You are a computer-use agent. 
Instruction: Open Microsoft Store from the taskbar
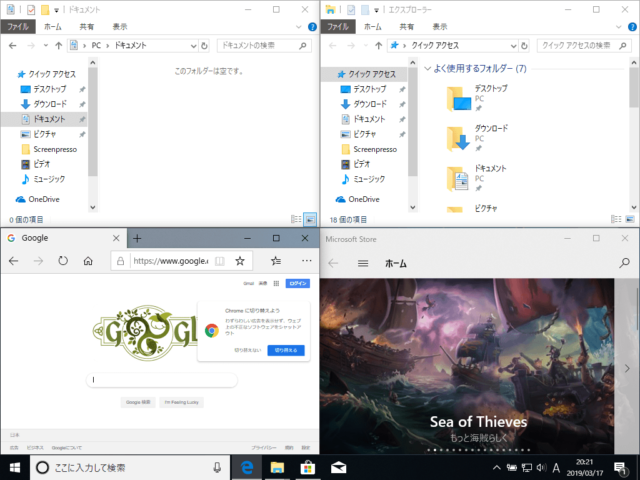pos(307,467)
